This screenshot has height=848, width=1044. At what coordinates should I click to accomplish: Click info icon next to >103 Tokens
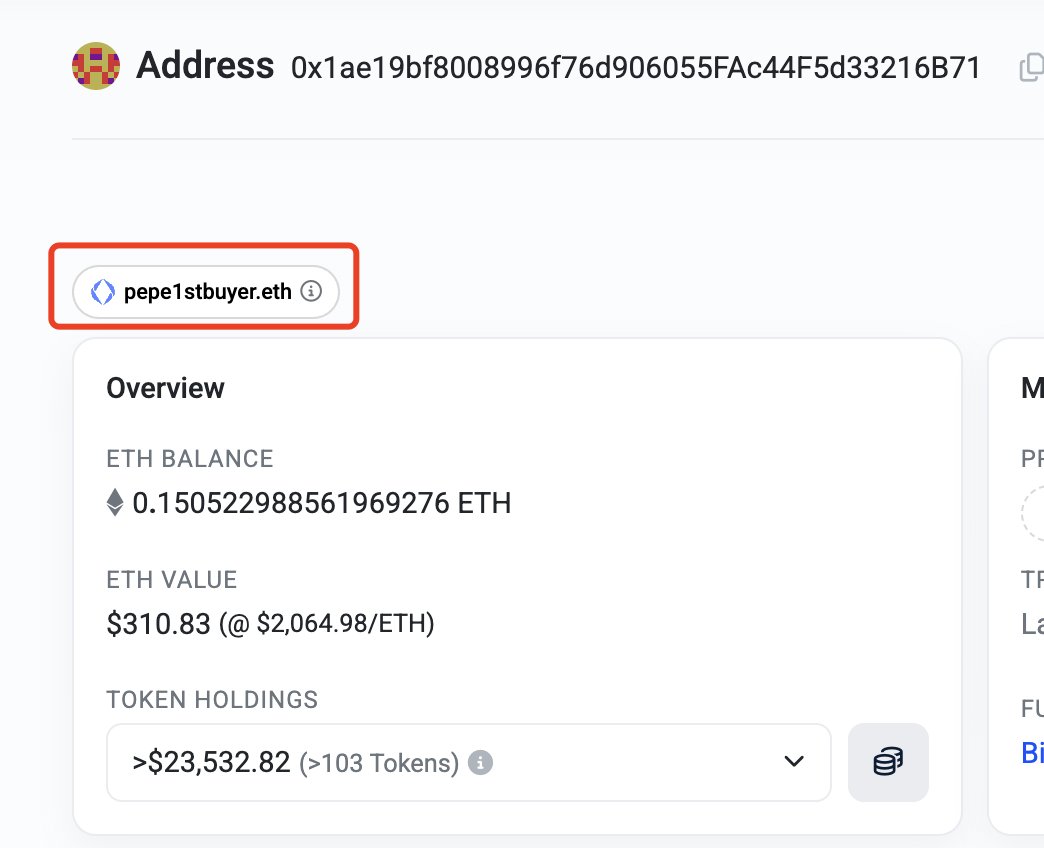[482, 763]
